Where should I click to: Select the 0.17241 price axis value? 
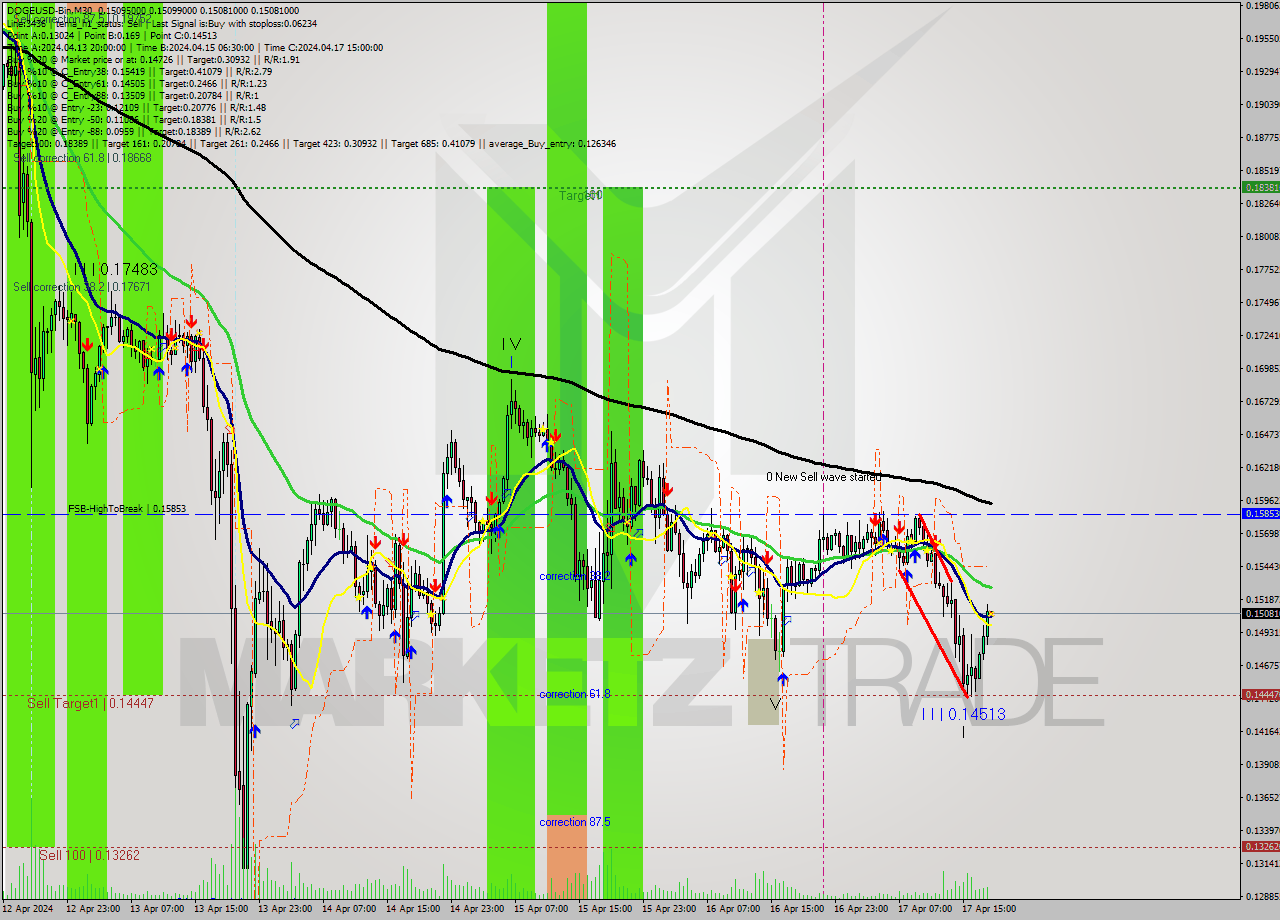pyautogui.click(x=1263, y=335)
